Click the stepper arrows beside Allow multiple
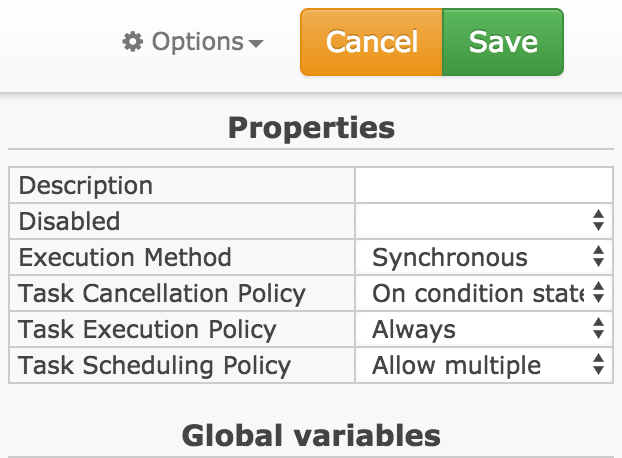Screen dimensions: 622x458 pyautogui.click(x=598, y=365)
